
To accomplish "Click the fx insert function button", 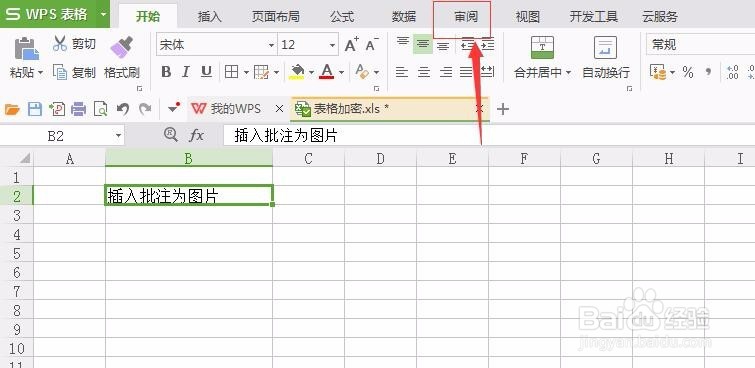I will pyautogui.click(x=196, y=136).
